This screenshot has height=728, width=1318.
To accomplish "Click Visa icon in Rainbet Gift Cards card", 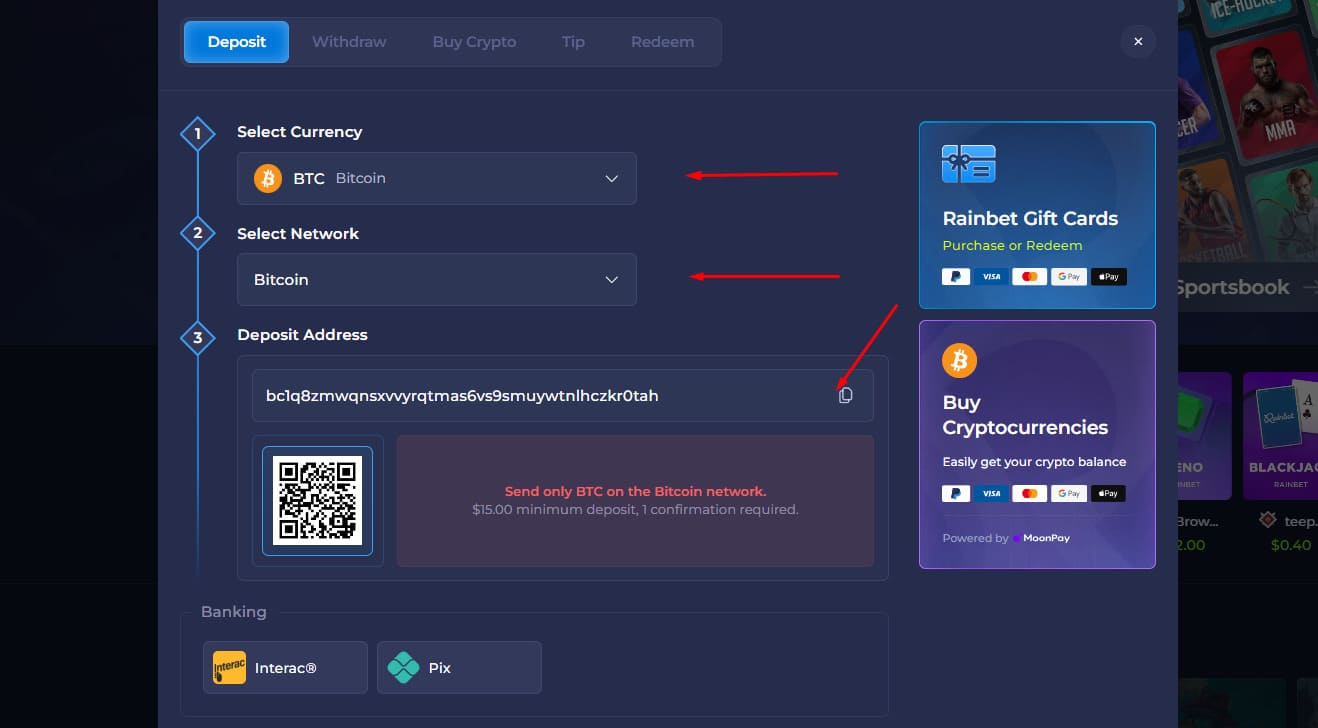I will [x=991, y=276].
